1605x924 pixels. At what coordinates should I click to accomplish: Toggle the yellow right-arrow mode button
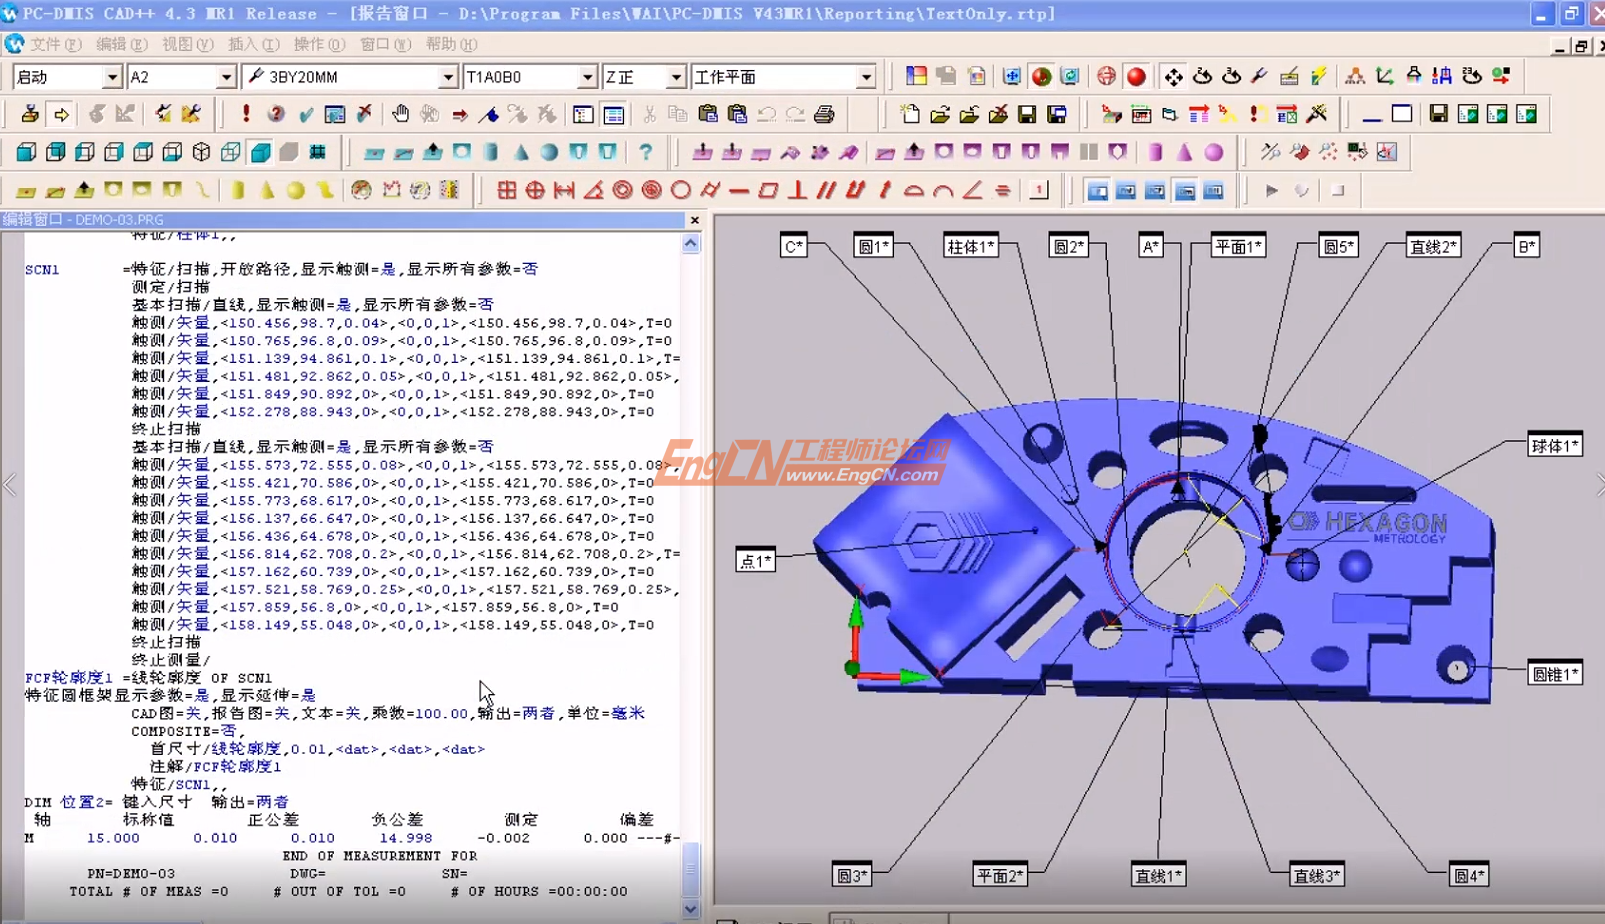coord(61,114)
